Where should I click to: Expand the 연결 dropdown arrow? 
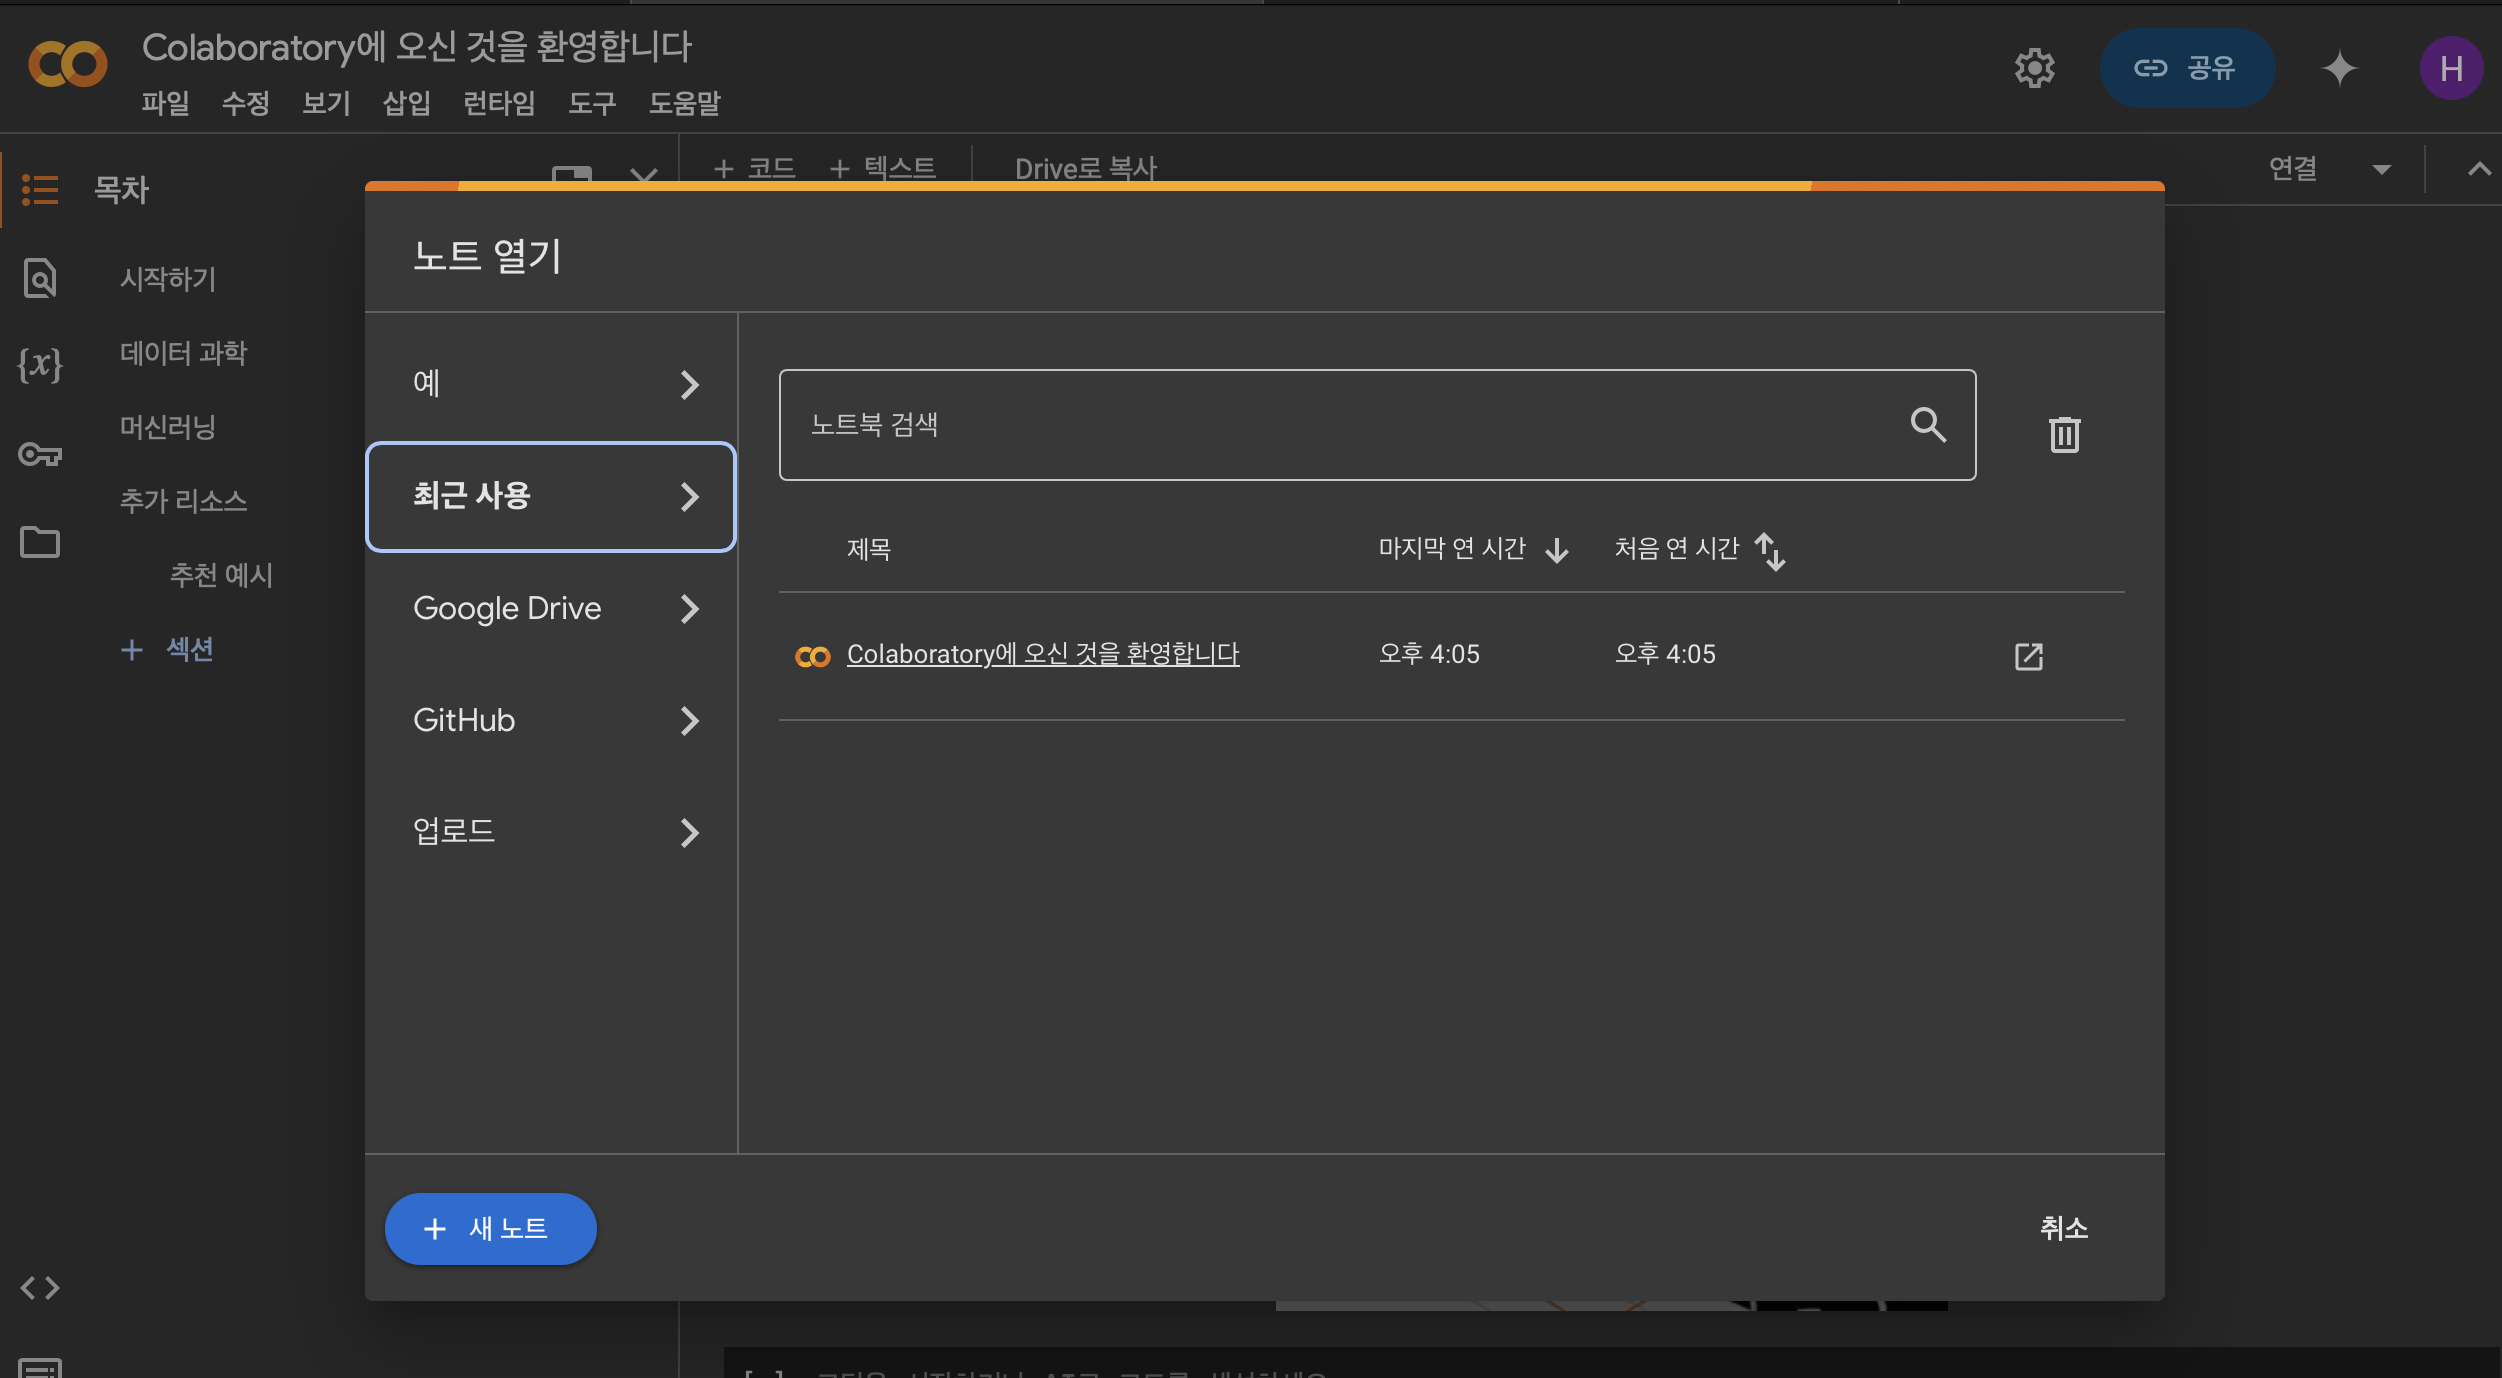pos(2382,169)
